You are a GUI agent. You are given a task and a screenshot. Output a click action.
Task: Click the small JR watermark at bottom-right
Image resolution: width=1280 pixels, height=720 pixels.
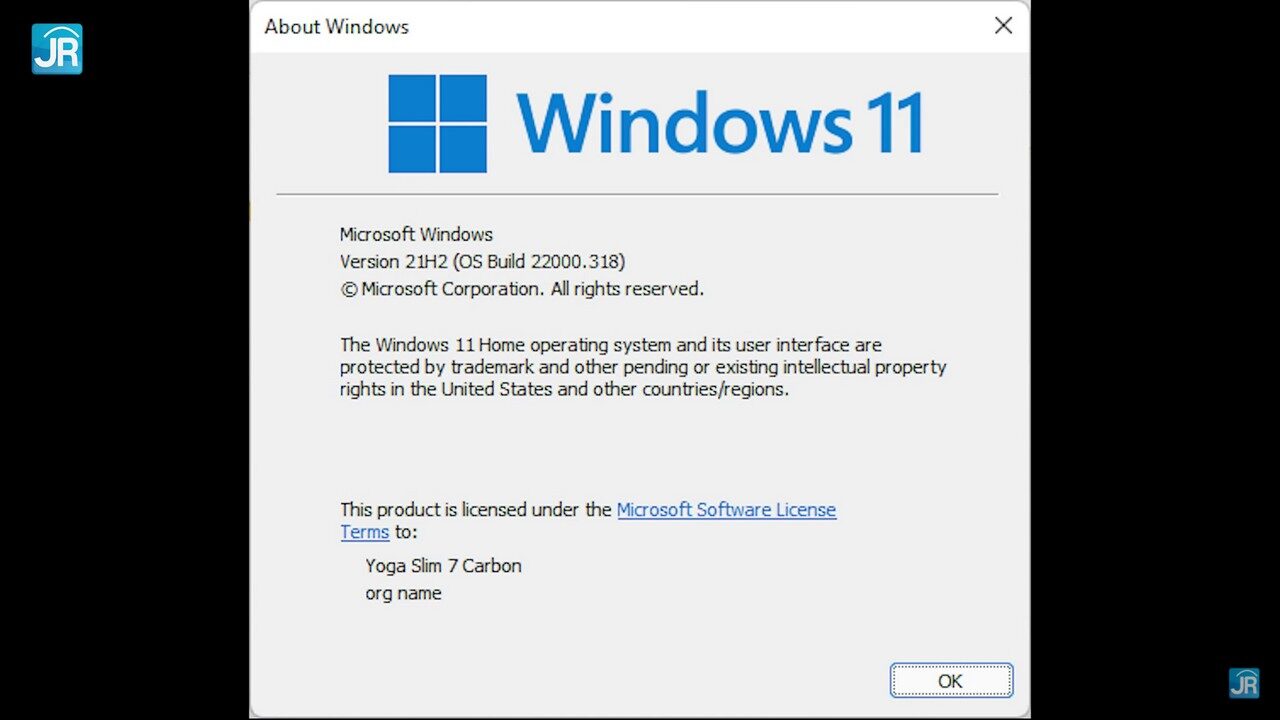click(x=1244, y=683)
